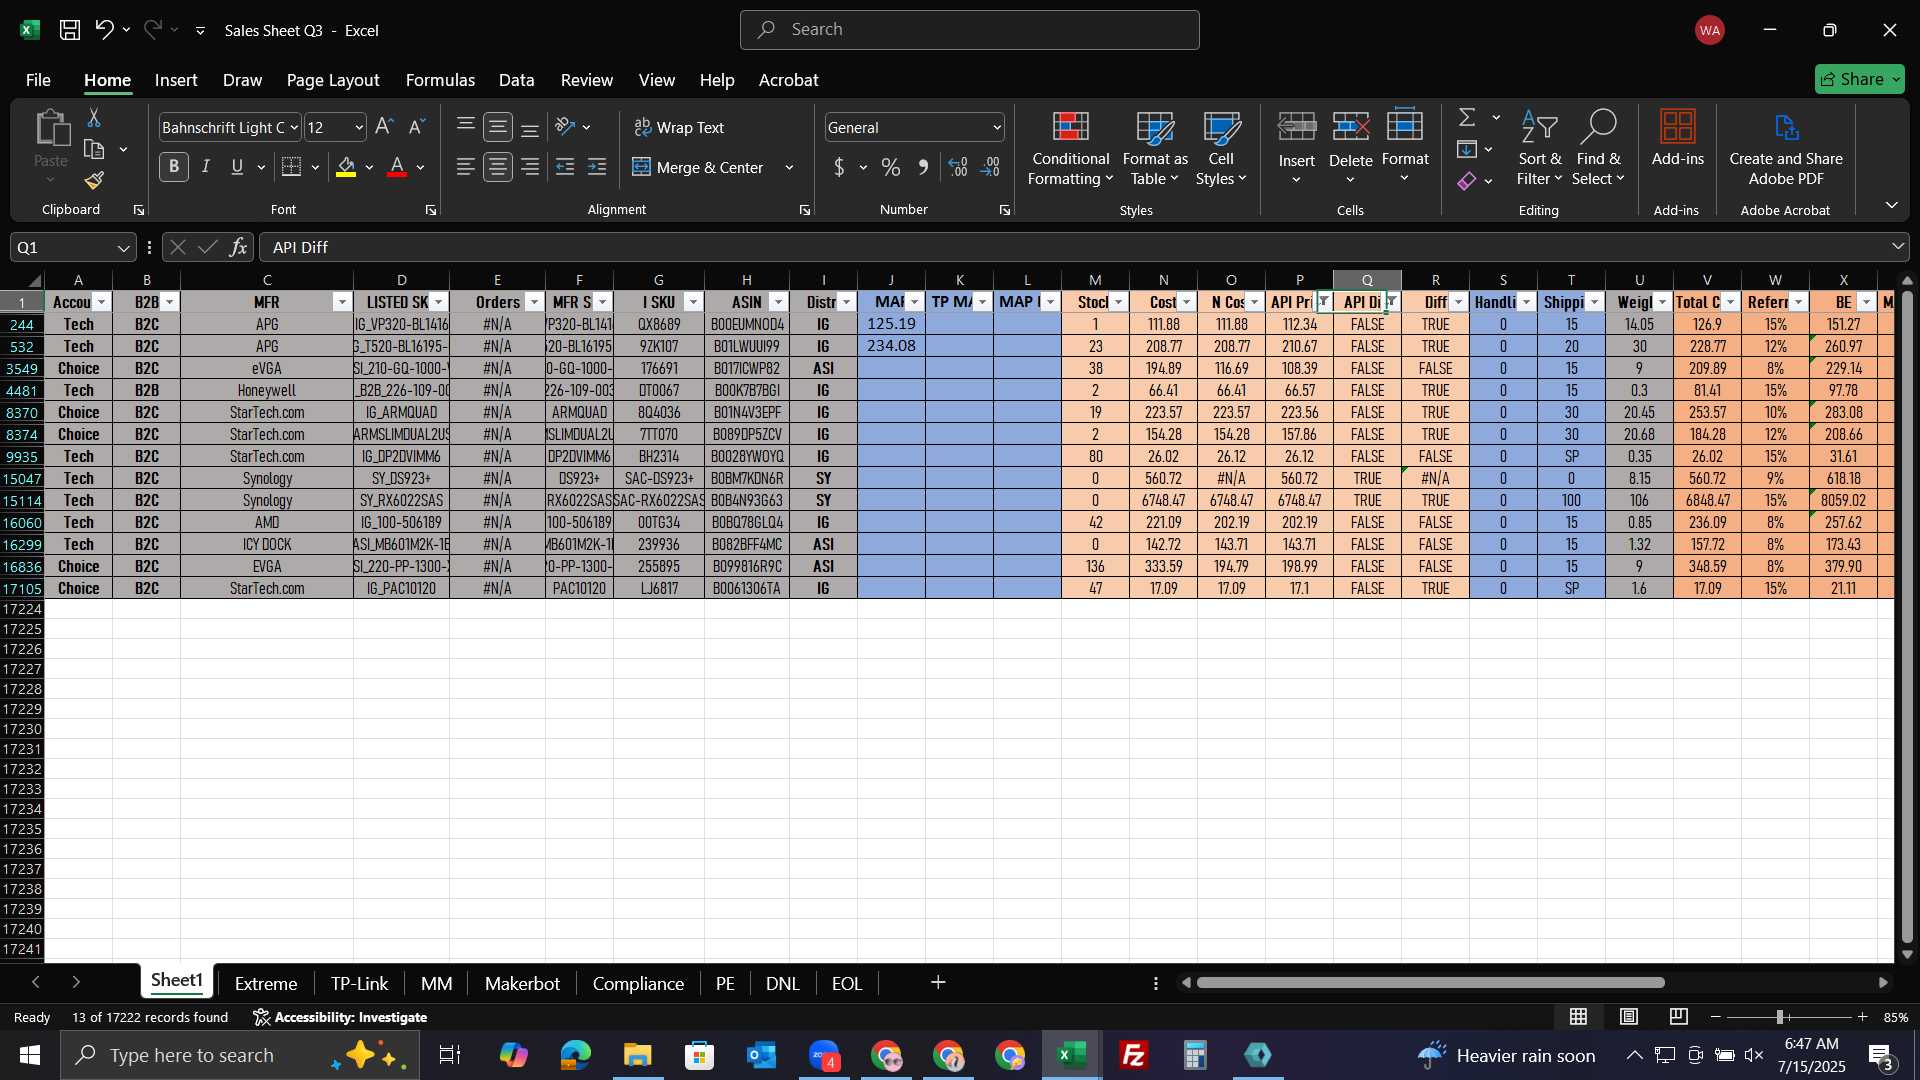Insert function using fx icon
This screenshot has height=1080, width=1920.
pos(238,247)
